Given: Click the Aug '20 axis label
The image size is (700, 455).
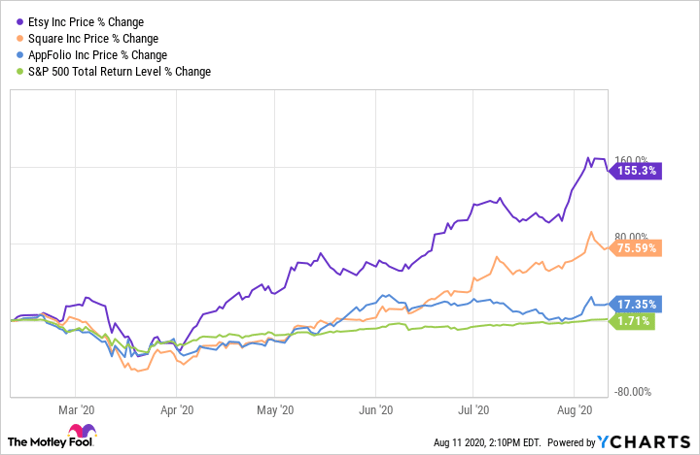Looking at the screenshot, I should tap(573, 409).
